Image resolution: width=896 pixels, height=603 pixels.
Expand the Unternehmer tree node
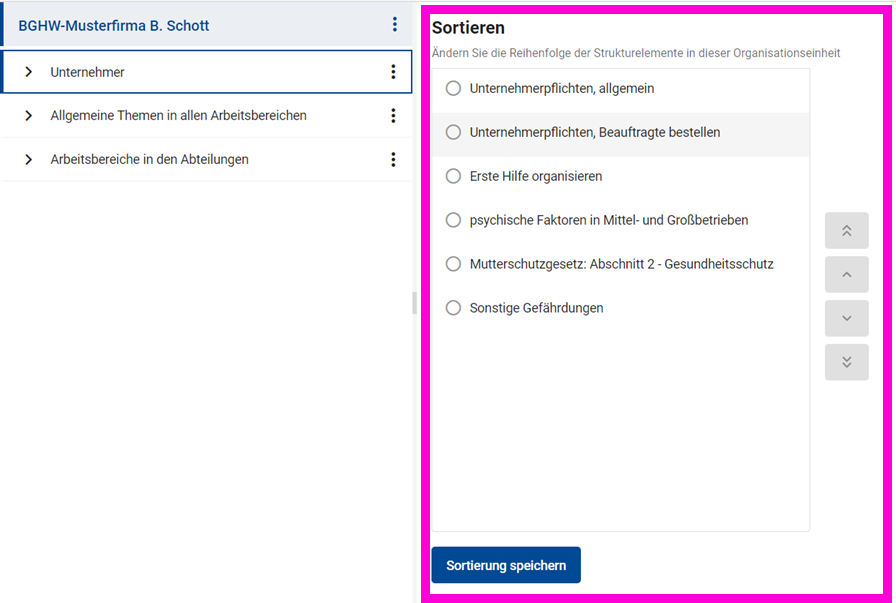coord(28,72)
